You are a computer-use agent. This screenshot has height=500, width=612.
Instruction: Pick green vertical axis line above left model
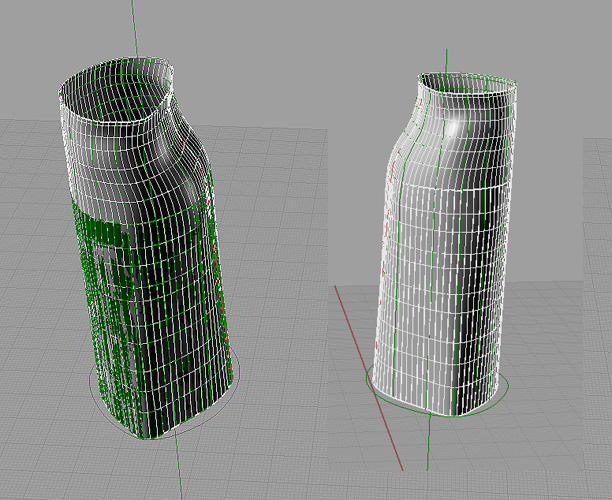click(134, 27)
